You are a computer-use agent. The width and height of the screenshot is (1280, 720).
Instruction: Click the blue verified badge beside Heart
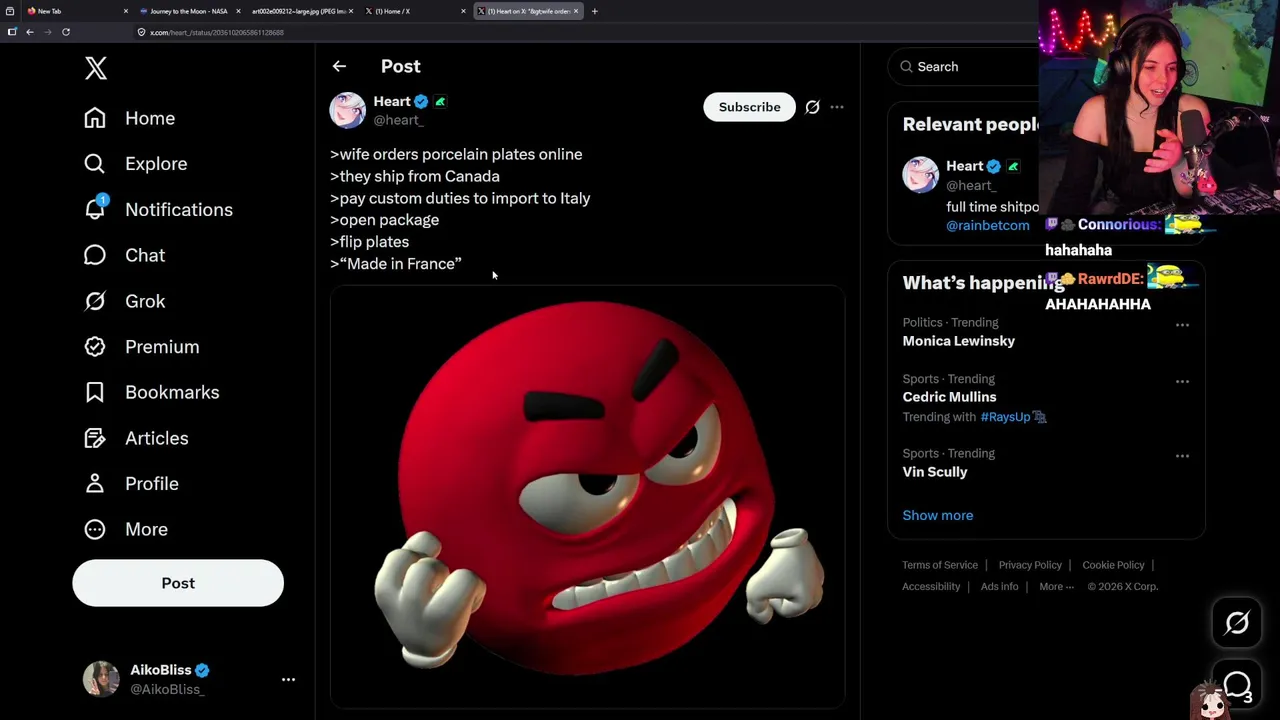(x=421, y=102)
